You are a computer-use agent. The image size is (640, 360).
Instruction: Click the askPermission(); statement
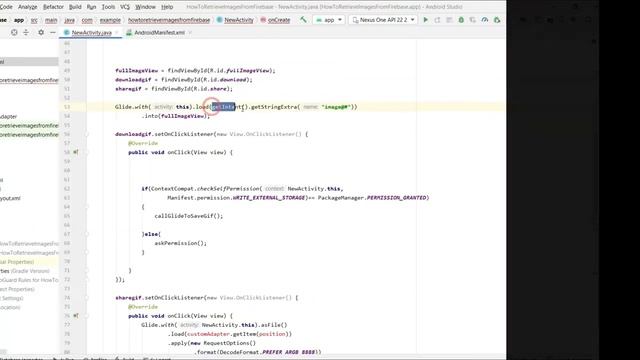point(180,243)
